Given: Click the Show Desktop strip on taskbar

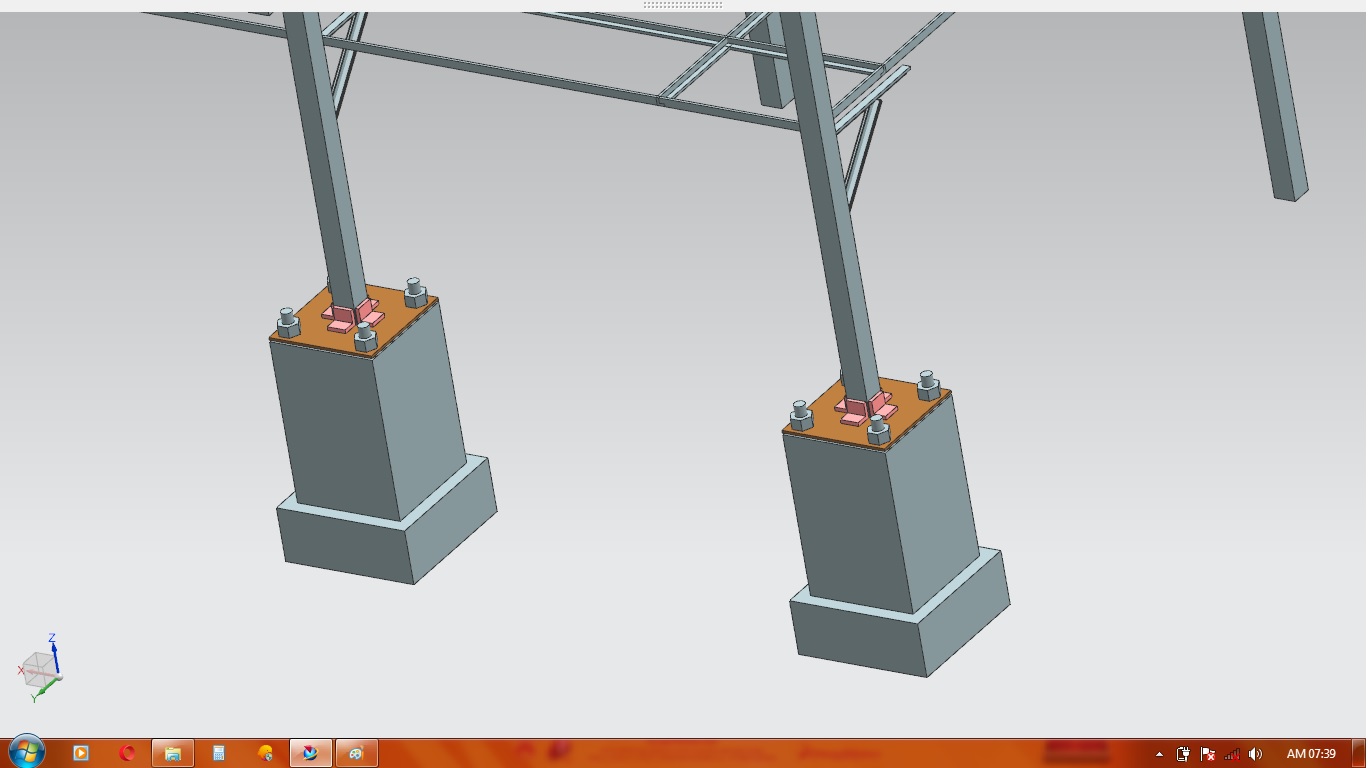Looking at the screenshot, I should pos(1359,753).
